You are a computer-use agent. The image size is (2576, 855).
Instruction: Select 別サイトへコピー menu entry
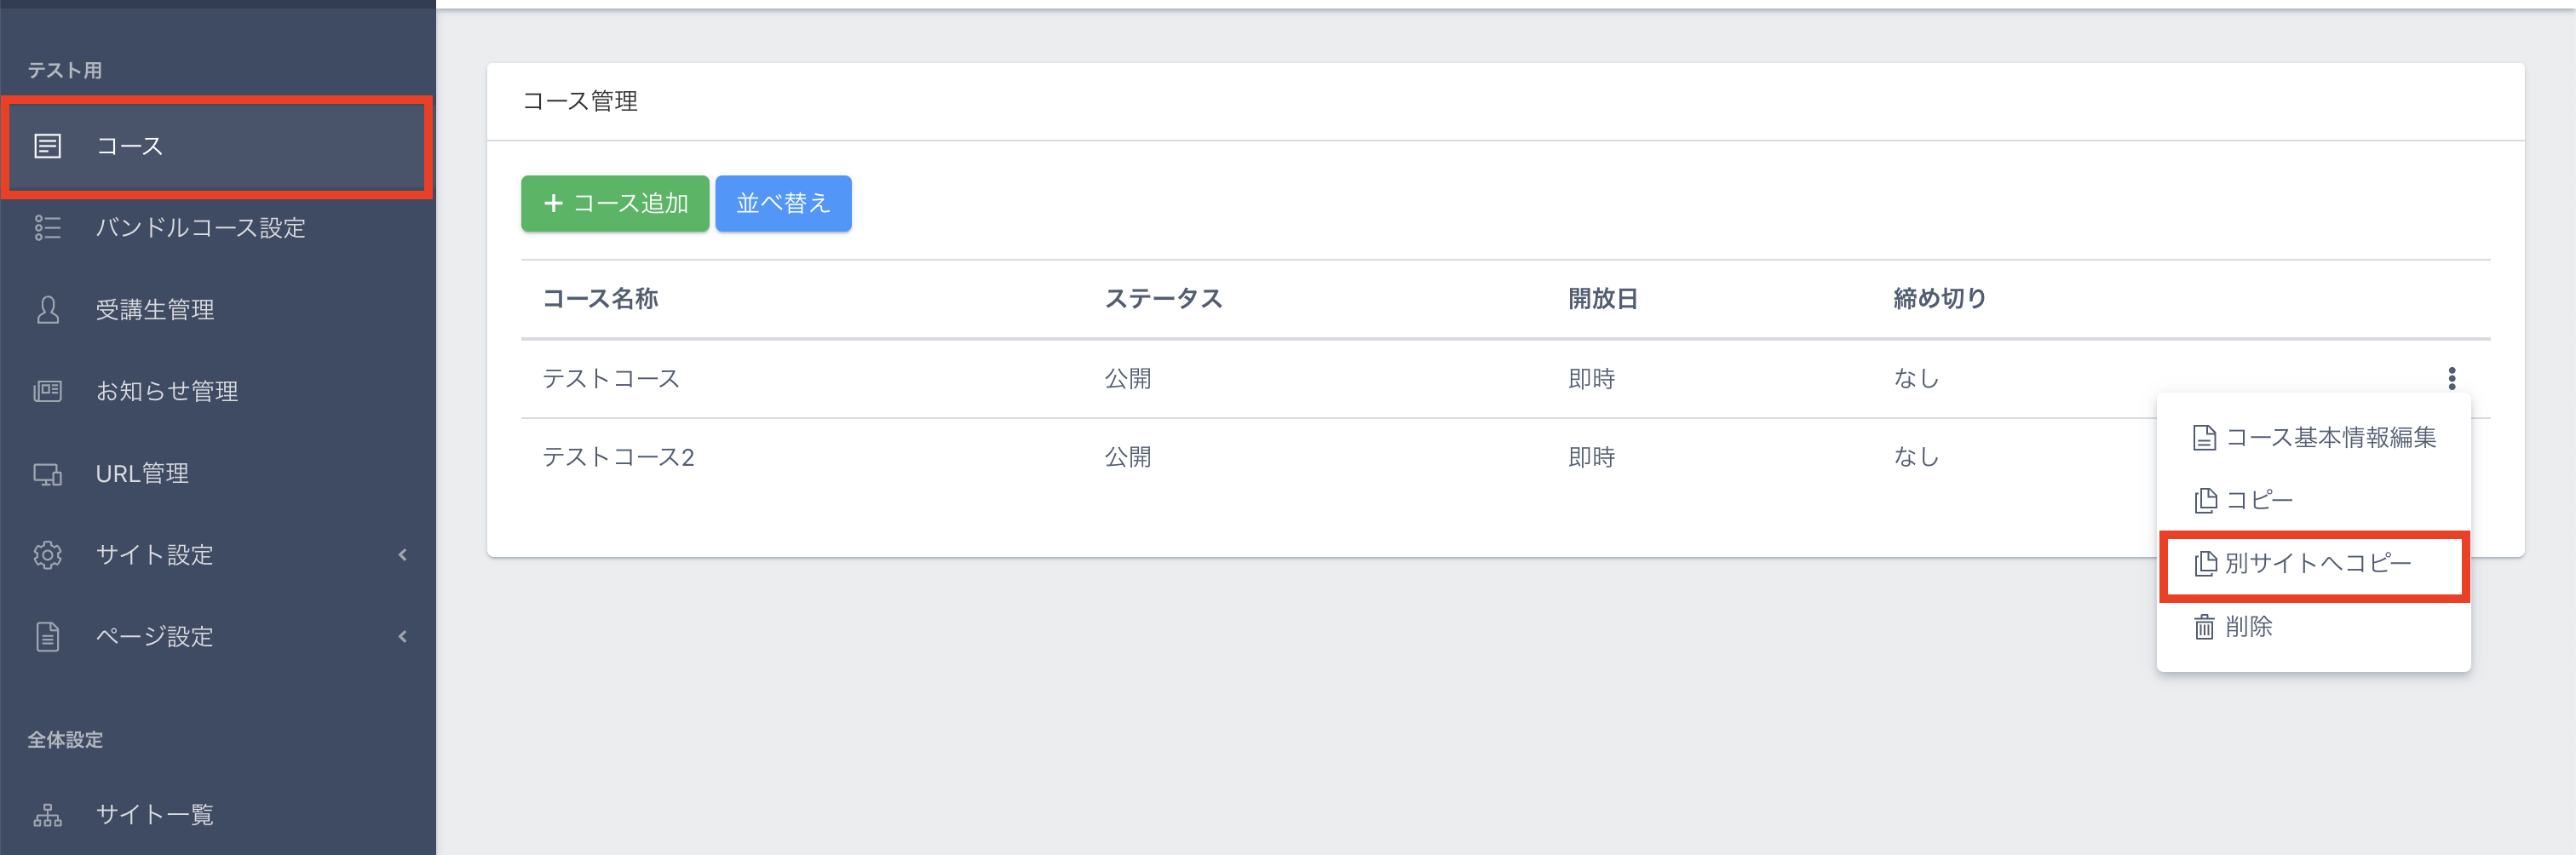[x=2304, y=564]
